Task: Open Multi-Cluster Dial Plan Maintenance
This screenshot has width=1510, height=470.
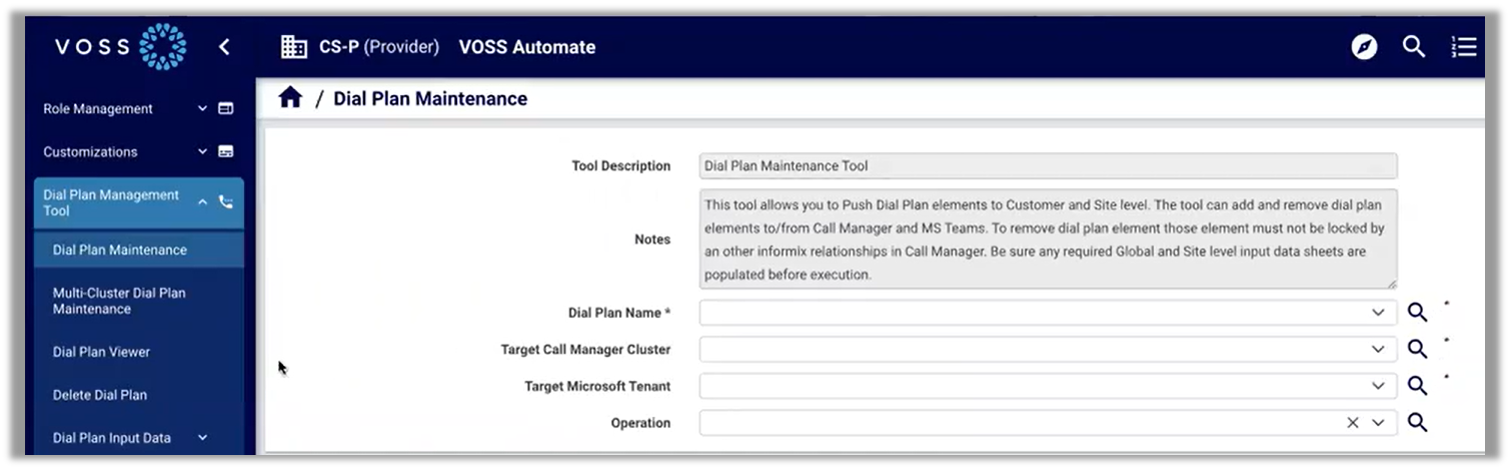Action: (139, 301)
